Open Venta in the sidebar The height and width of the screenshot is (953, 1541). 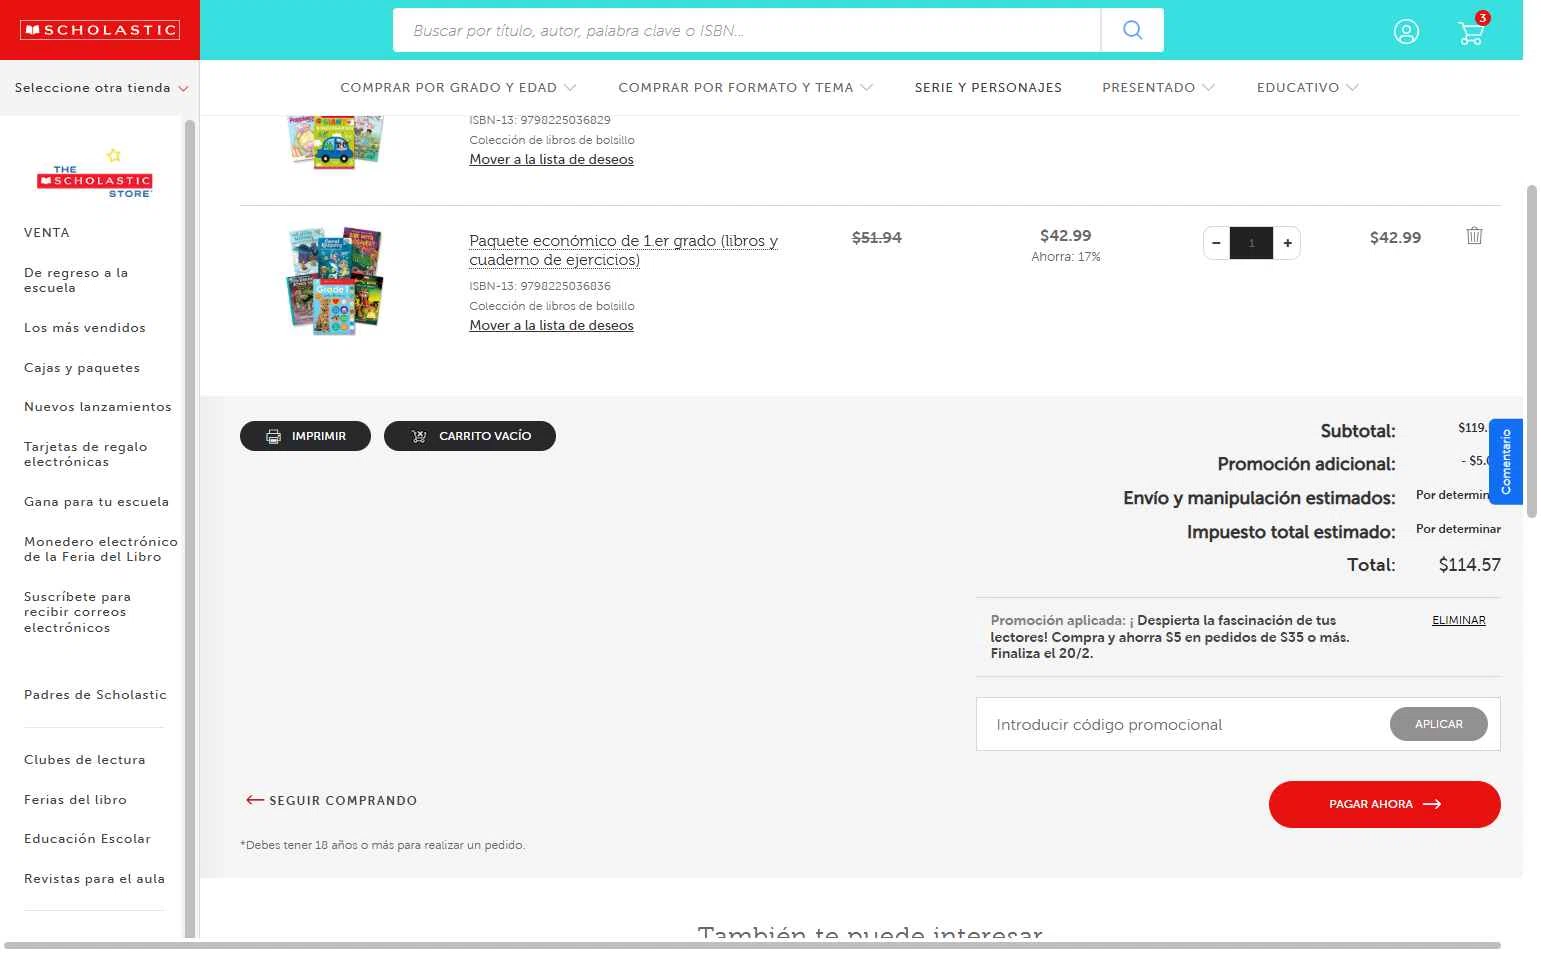point(47,232)
